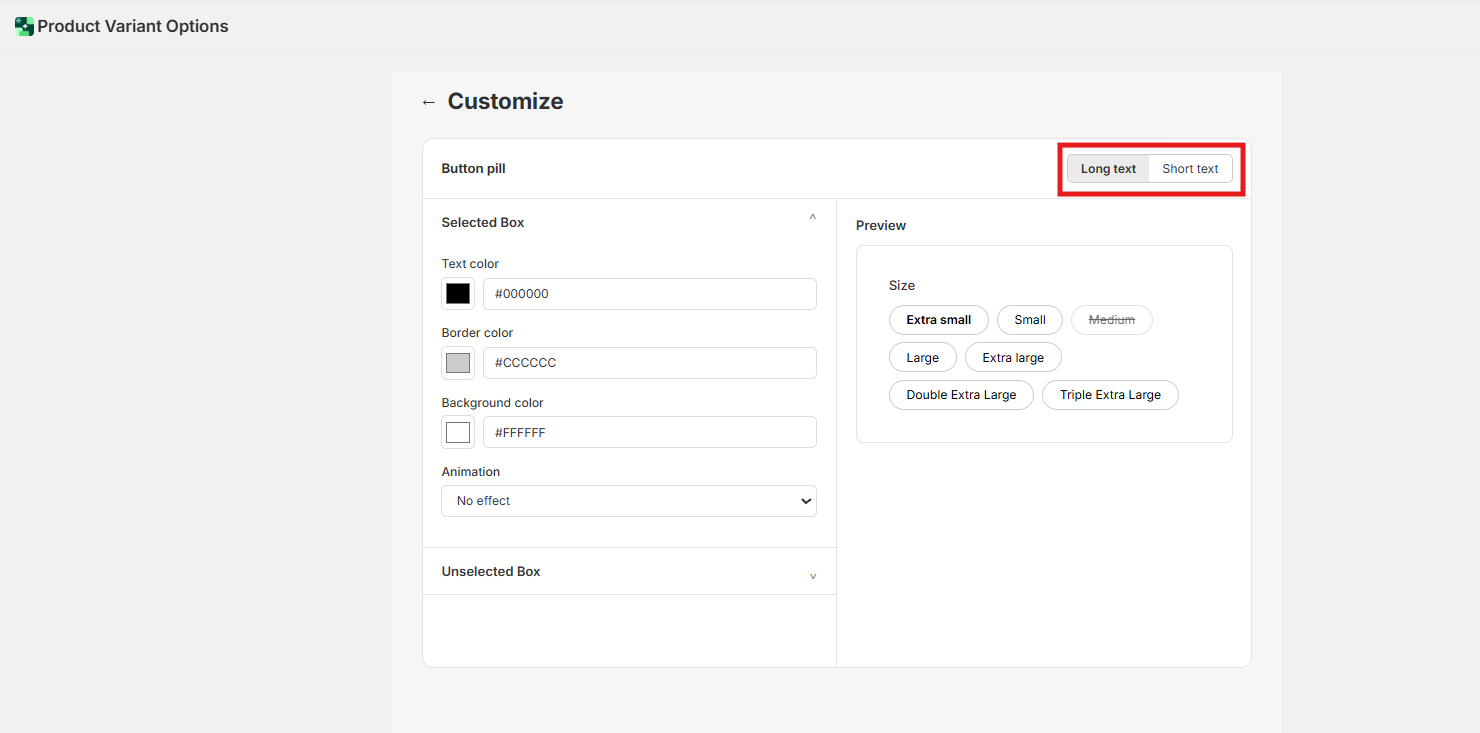
Task: Select the Triple Extra Large pill
Action: point(1110,395)
